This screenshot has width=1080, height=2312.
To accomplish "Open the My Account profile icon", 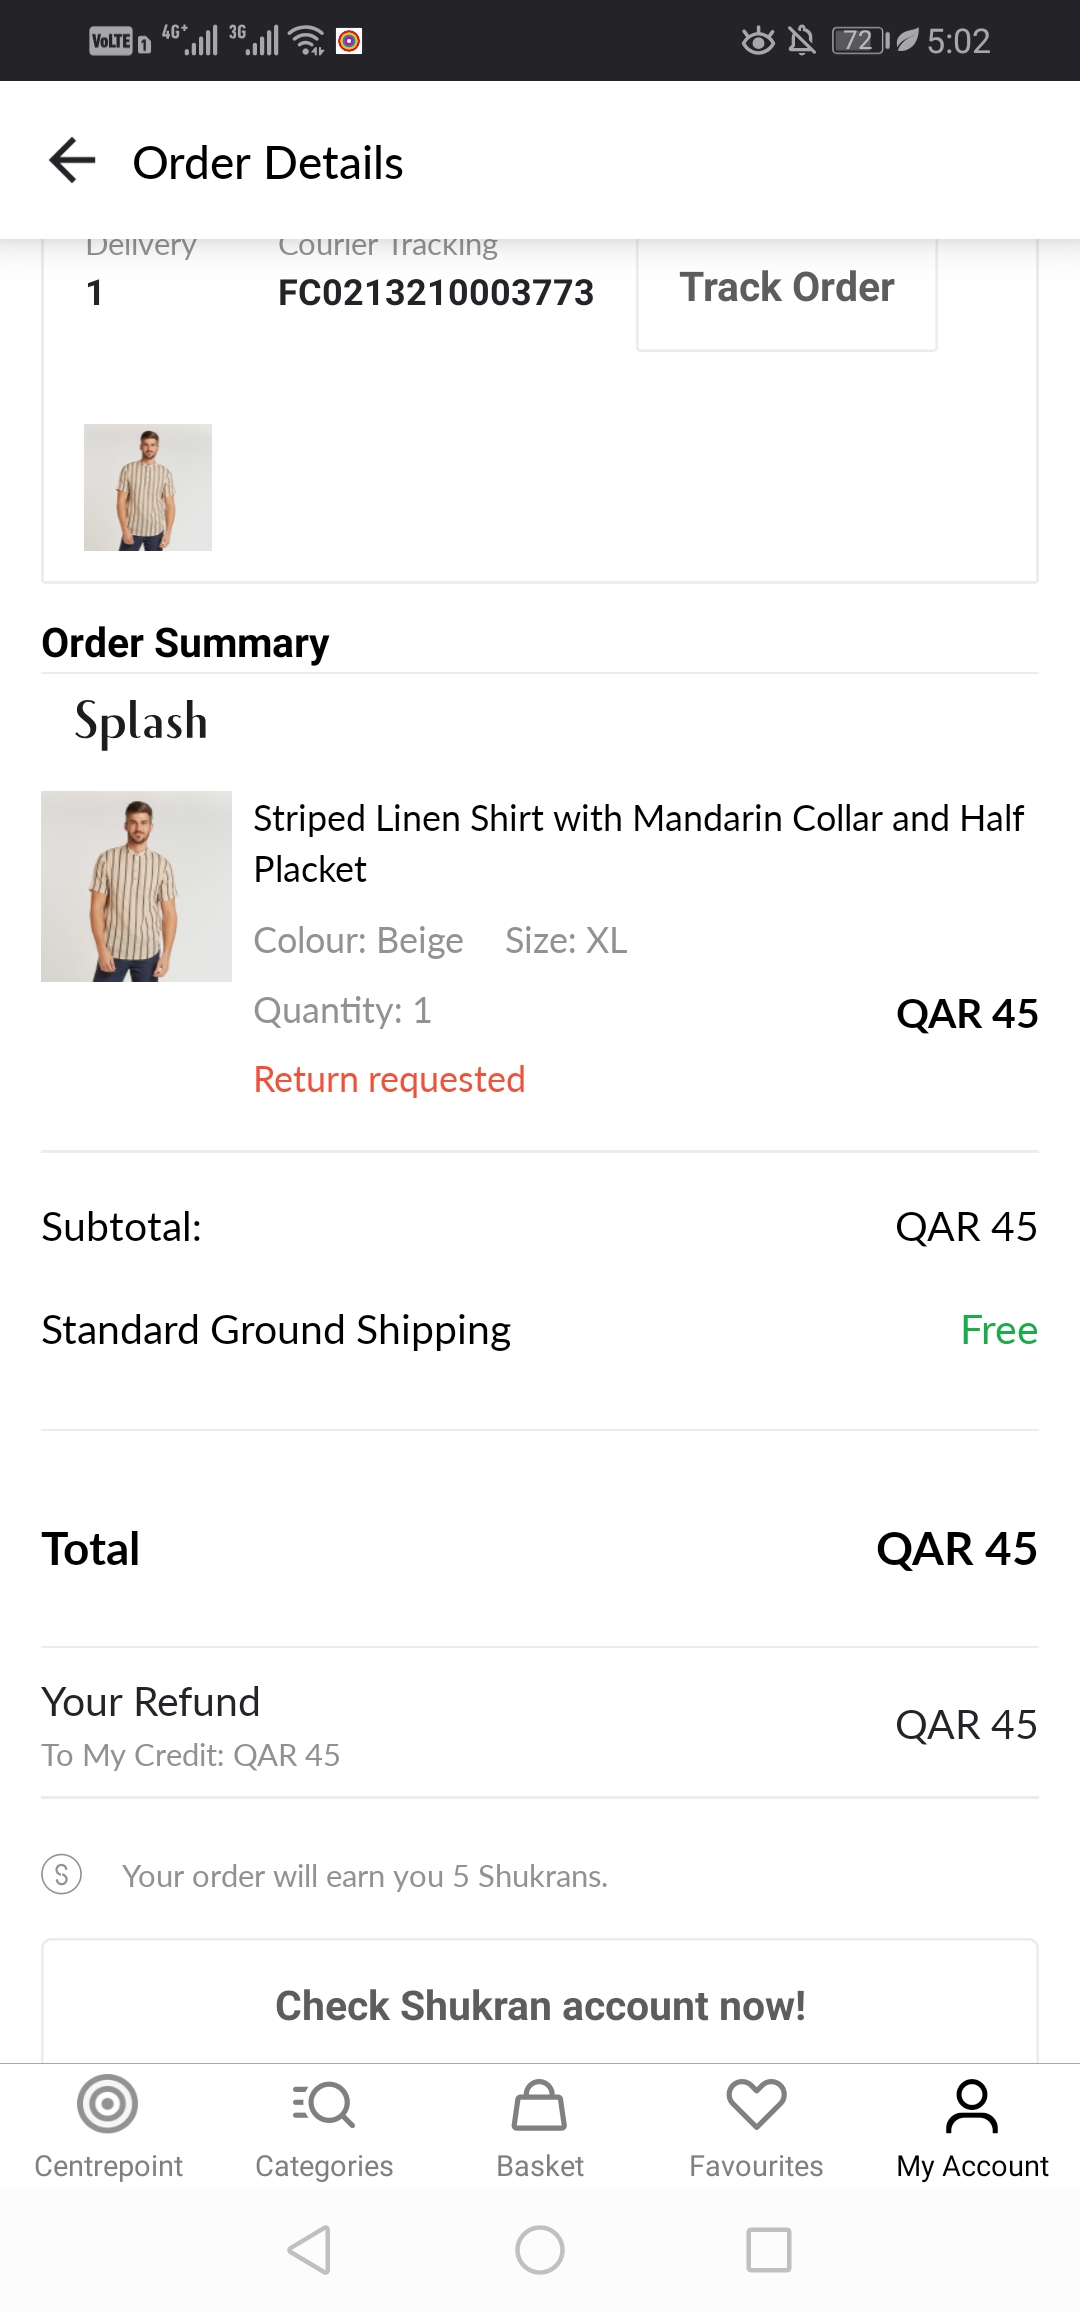I will click(972, 2106).
